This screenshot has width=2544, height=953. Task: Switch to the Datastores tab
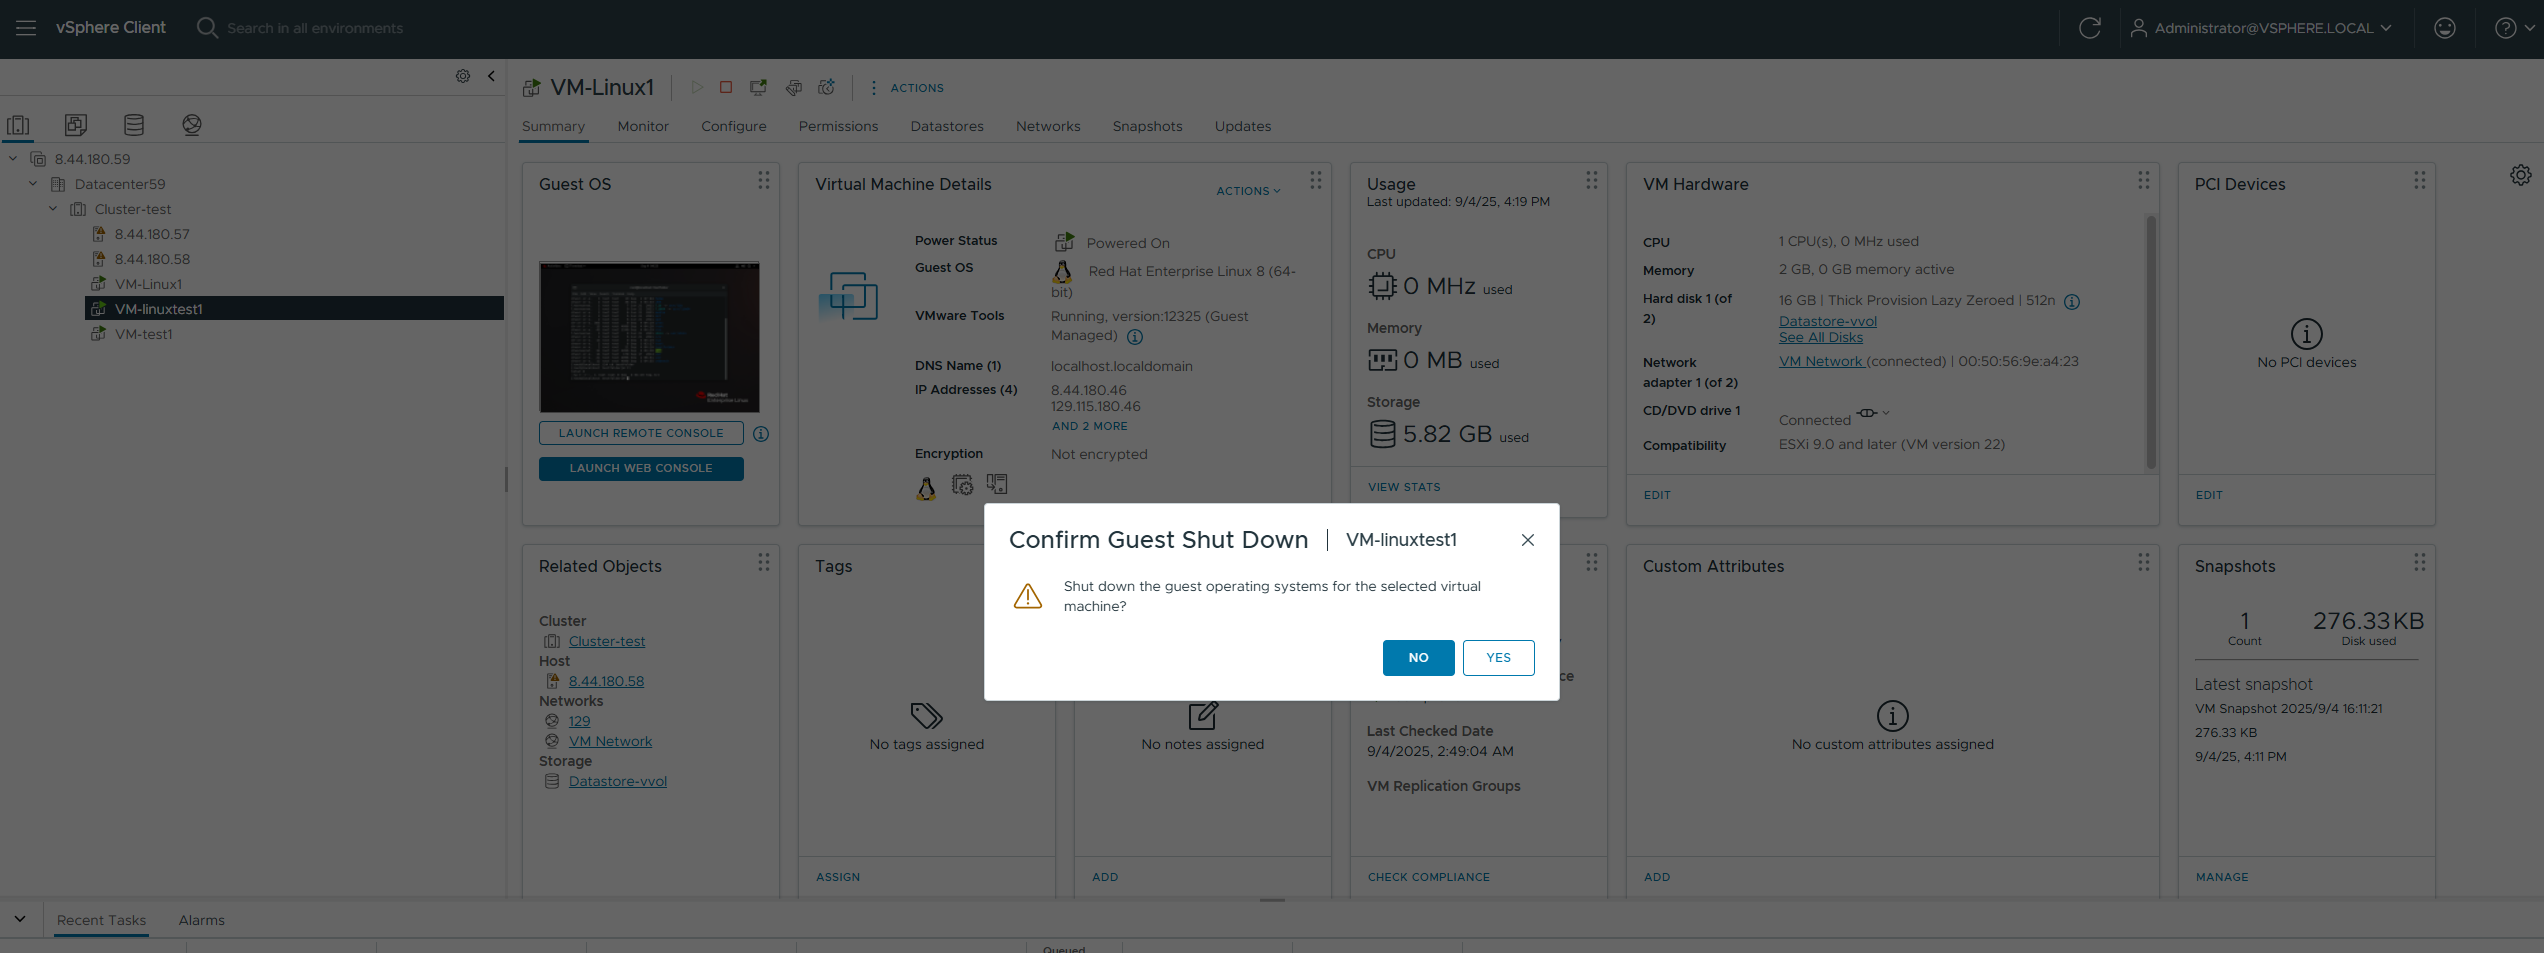(947, 126)
